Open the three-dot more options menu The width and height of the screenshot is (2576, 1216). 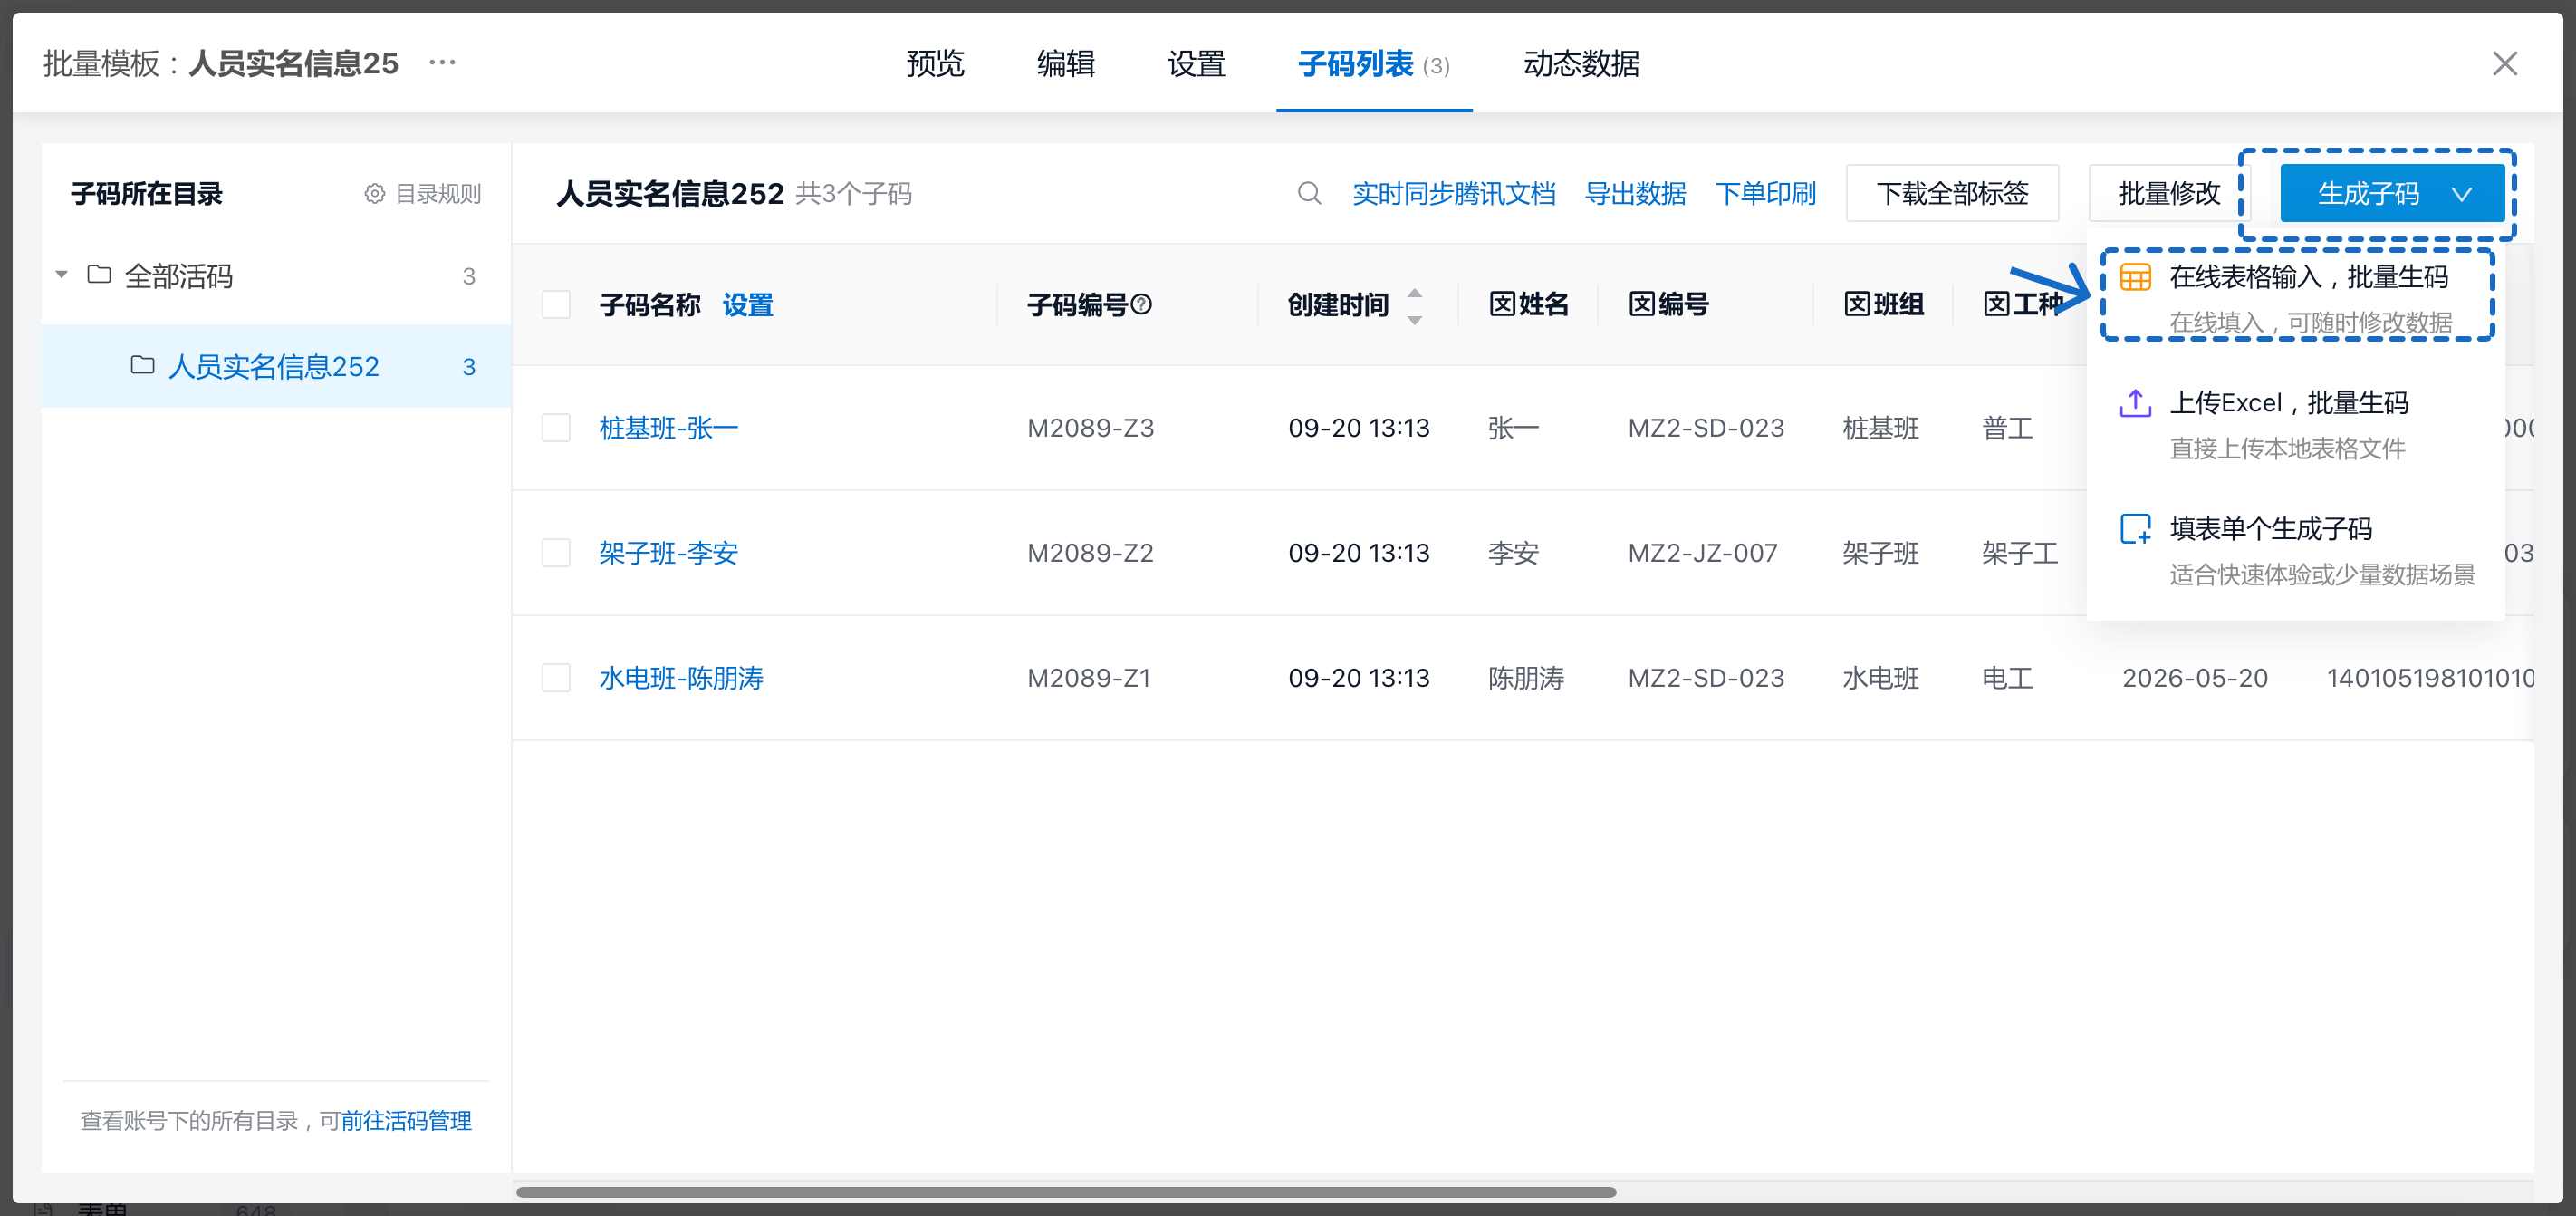(x=442, y=62)
